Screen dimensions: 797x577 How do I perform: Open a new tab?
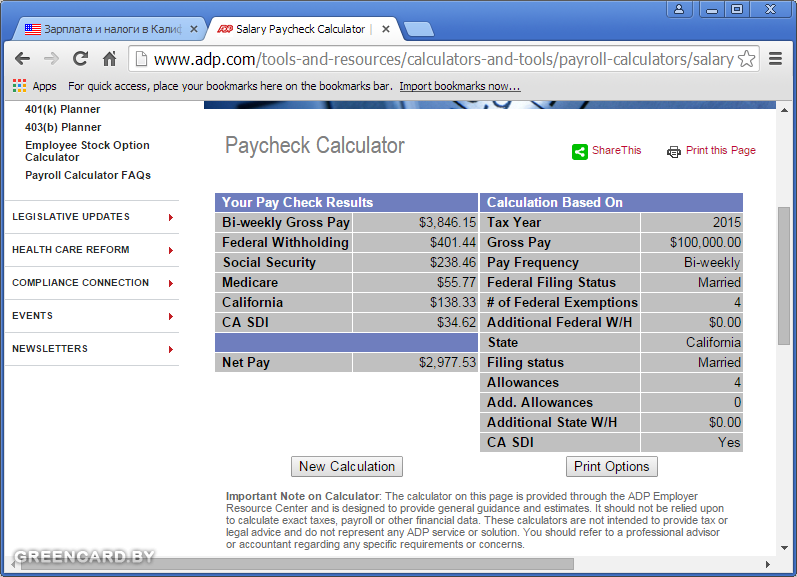tap(419, 29)
